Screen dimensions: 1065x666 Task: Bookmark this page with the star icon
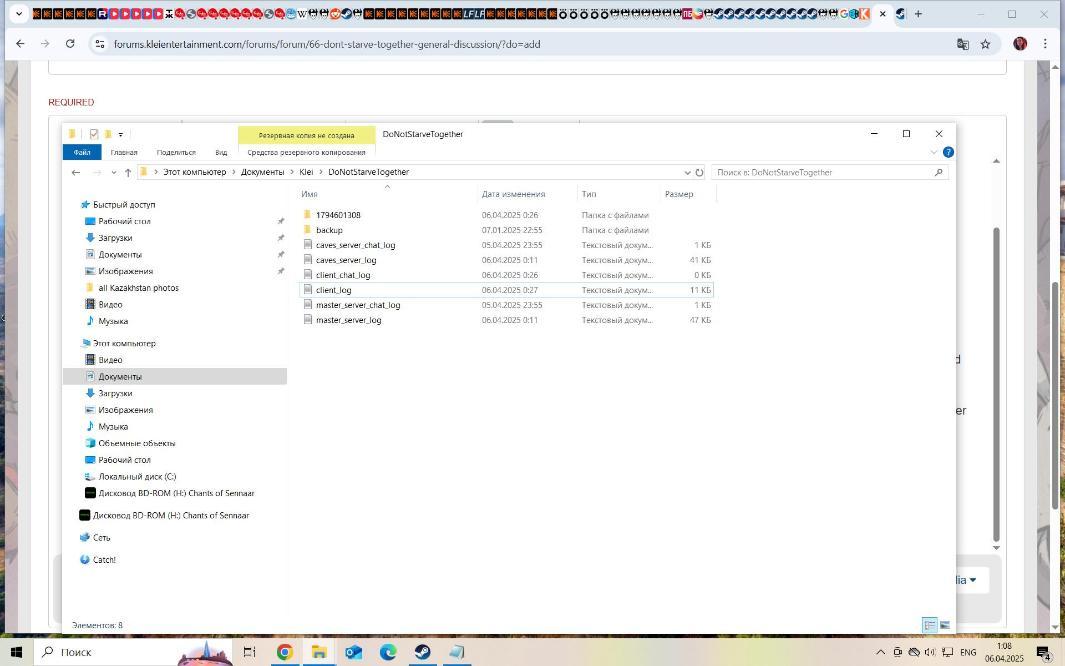click(x=985, y=44)
